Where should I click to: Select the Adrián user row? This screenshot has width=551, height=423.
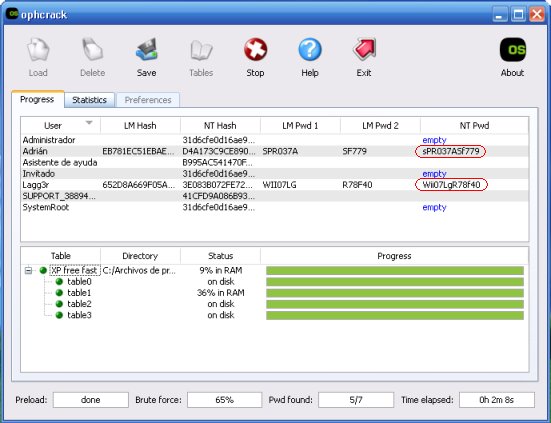click(274, 151)
